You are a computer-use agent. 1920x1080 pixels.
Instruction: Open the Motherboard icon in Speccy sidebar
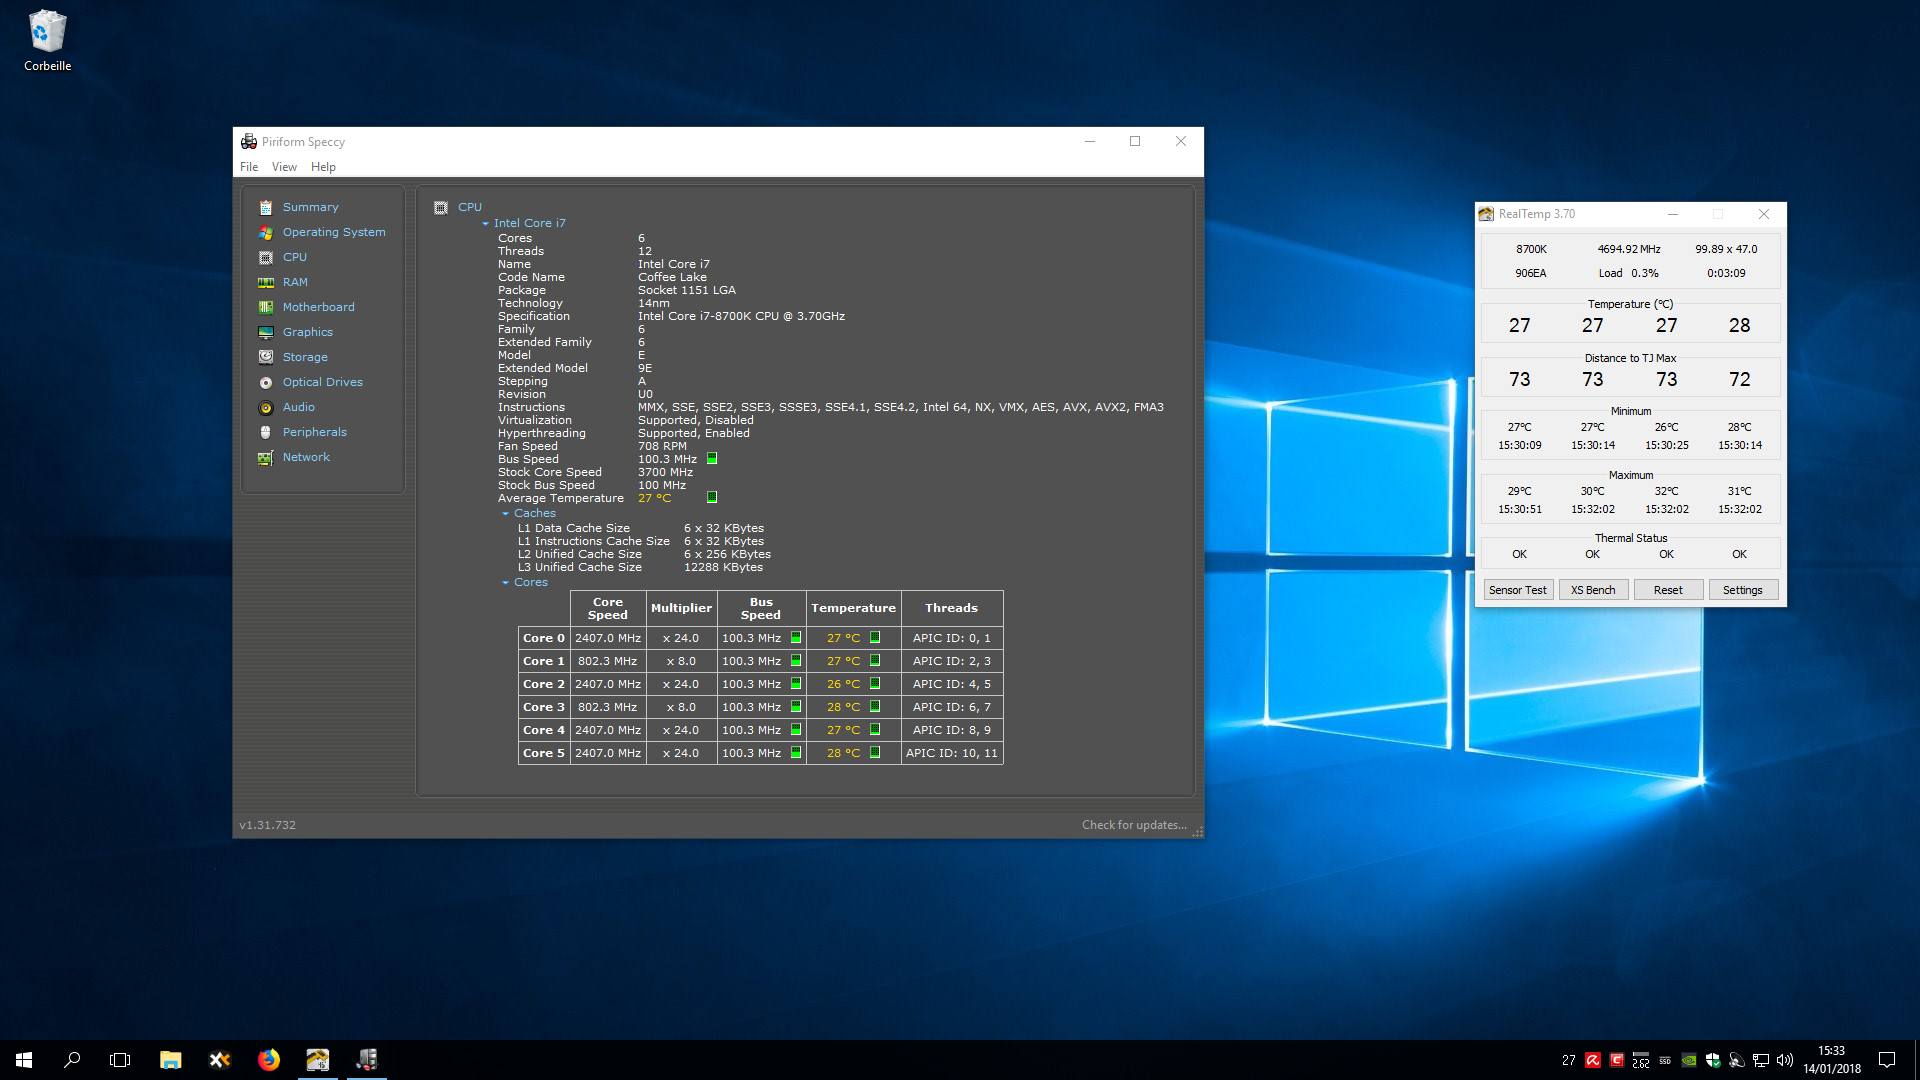(x=265, y=307)
